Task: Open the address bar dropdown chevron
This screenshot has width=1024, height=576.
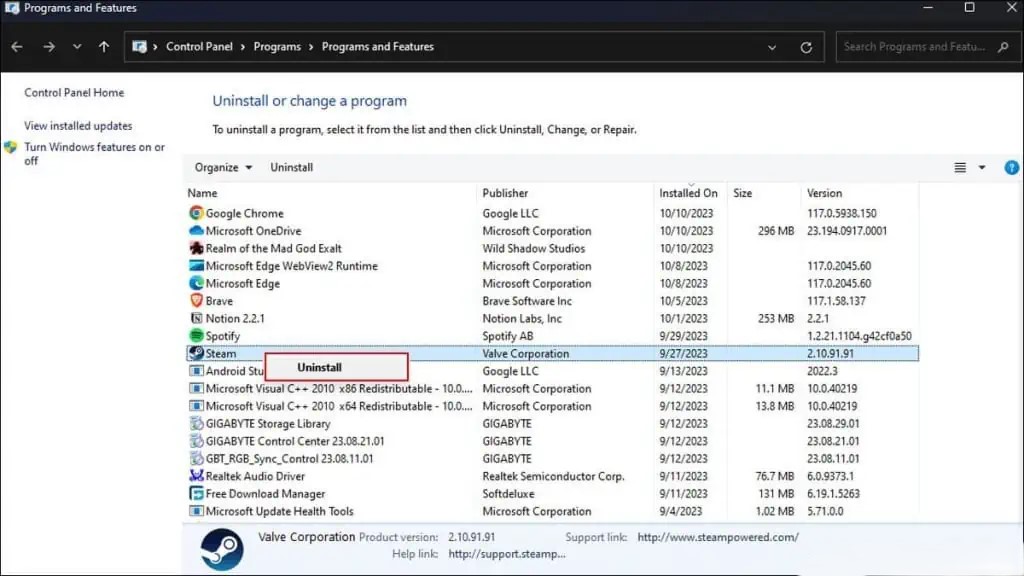Action: point(771,46)
